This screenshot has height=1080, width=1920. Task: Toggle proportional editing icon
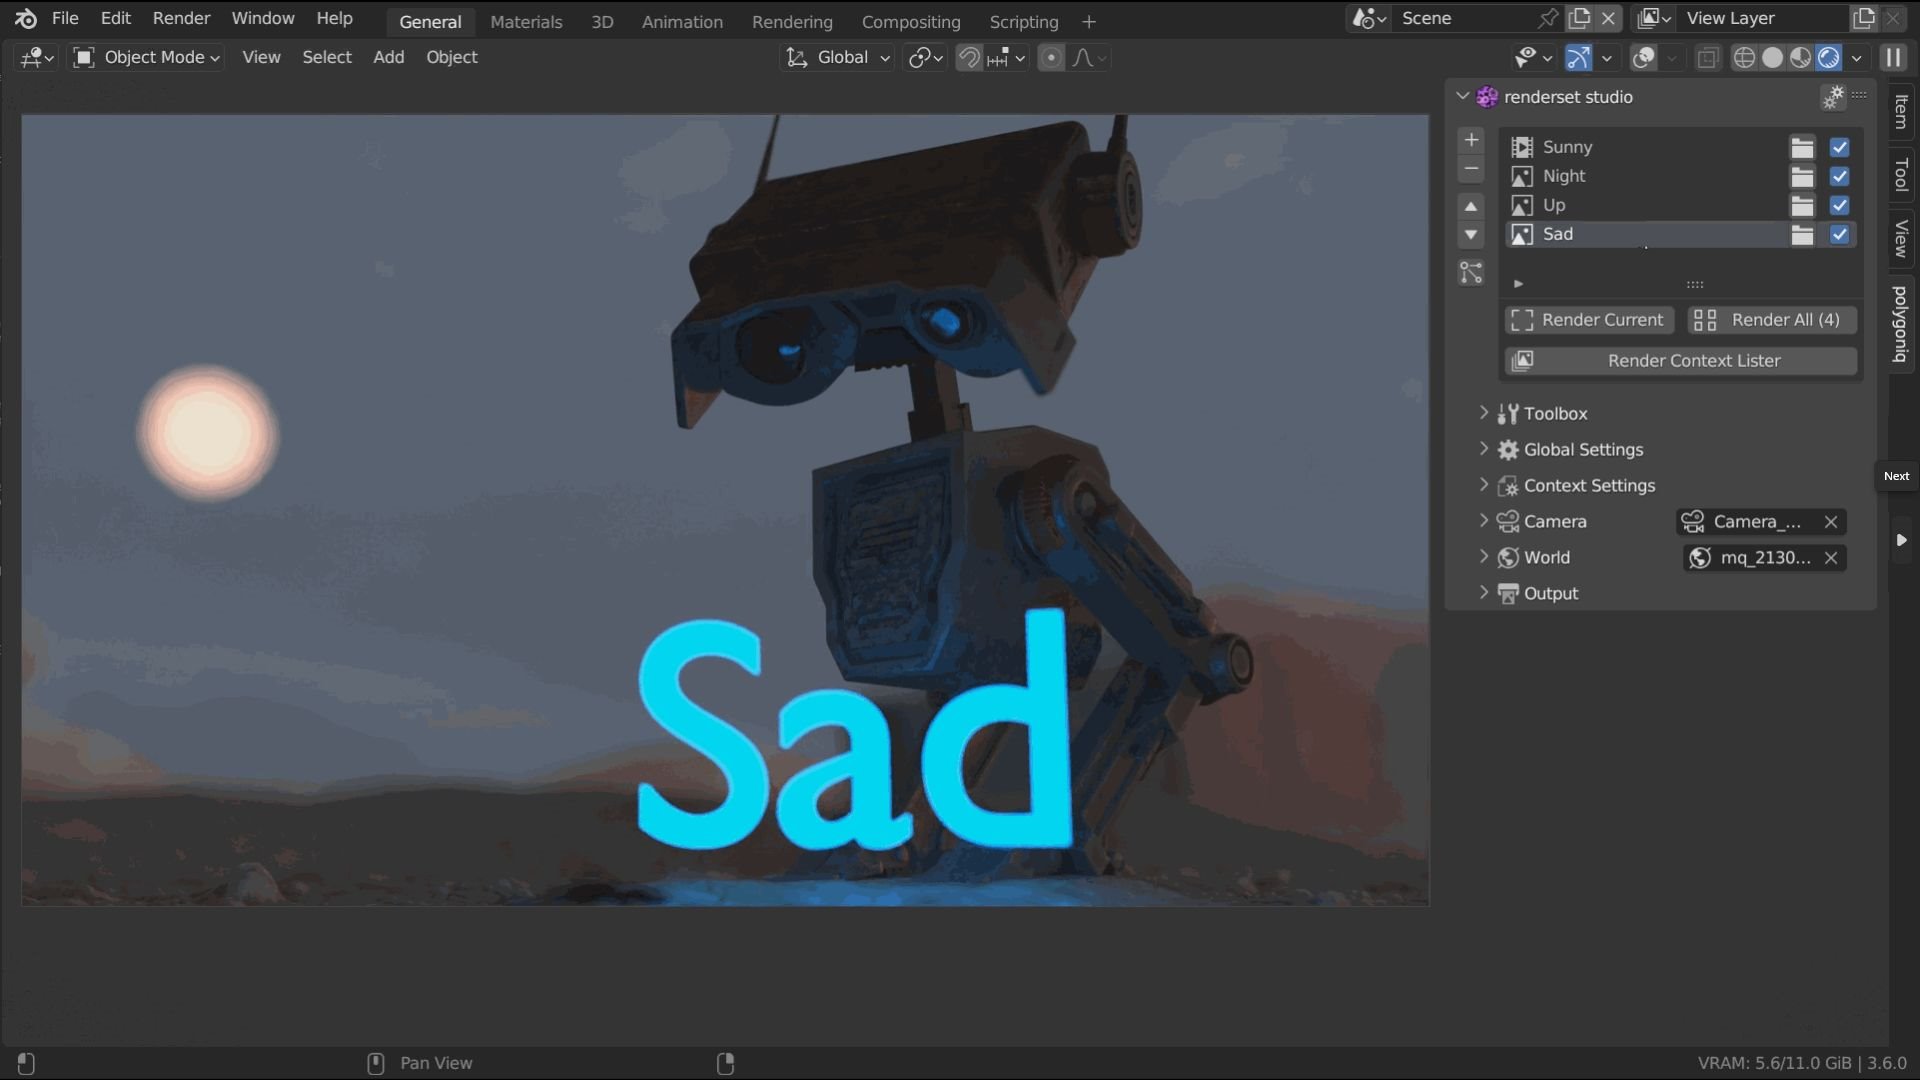coord(1051,57)
